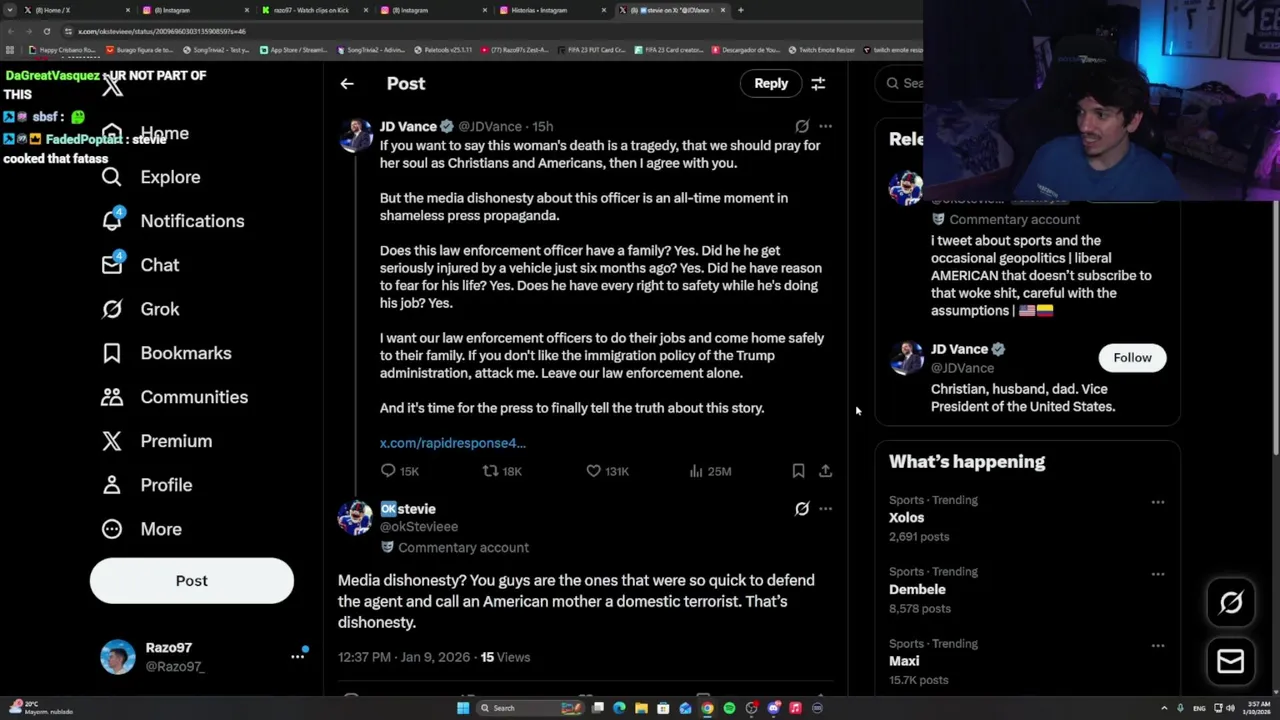The width and height of the screenshot is (1280, 720).
Task: Open Spotify from the taskbar
Action: (729, 708)
